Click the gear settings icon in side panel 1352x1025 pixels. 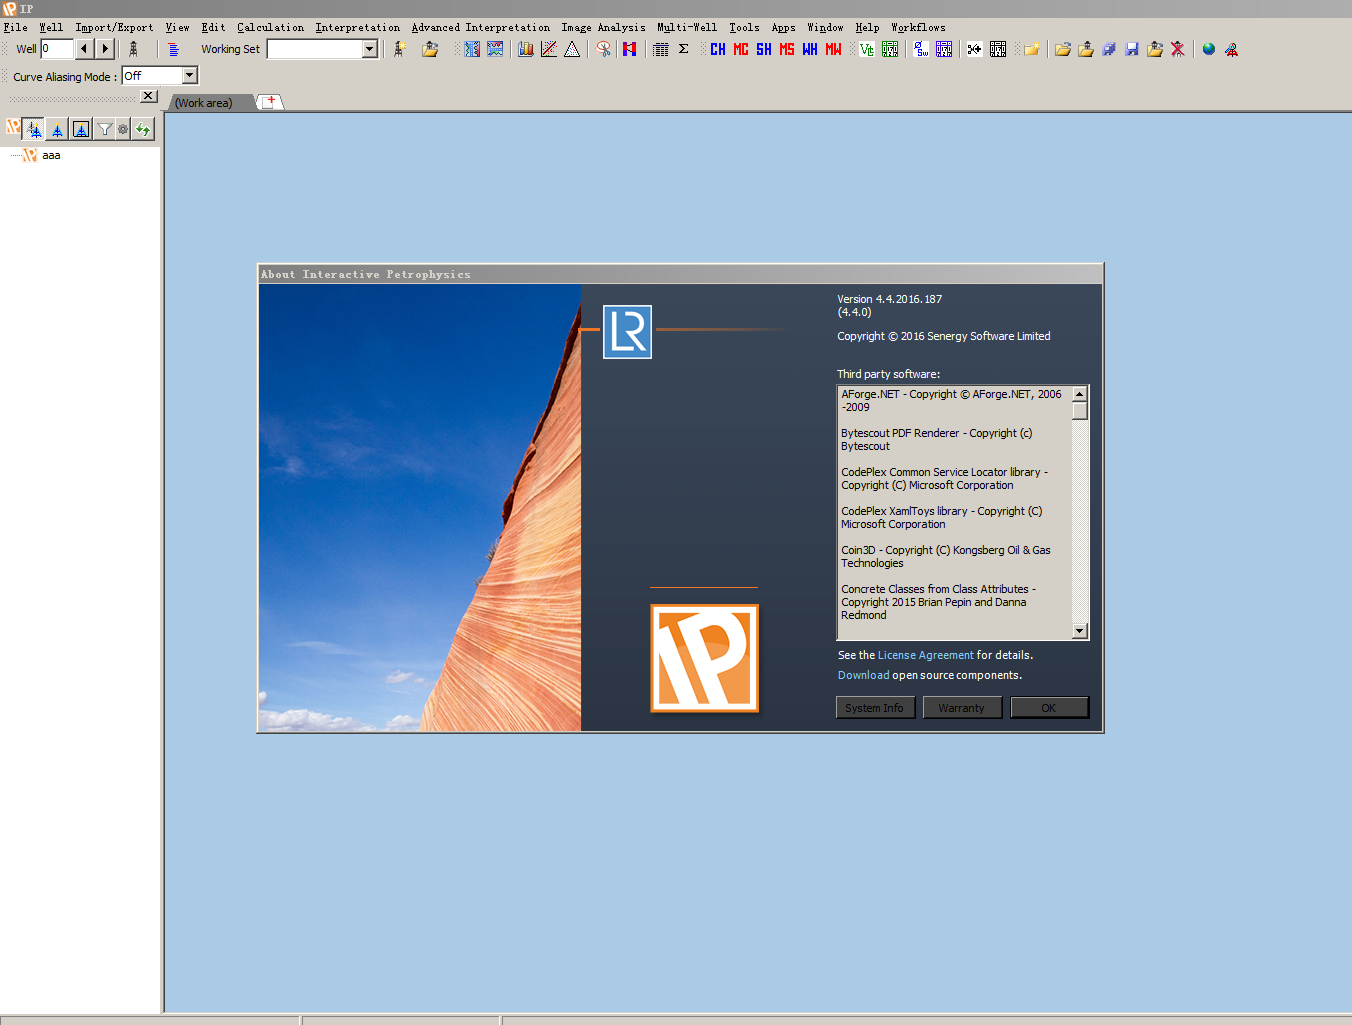[123, 129]
